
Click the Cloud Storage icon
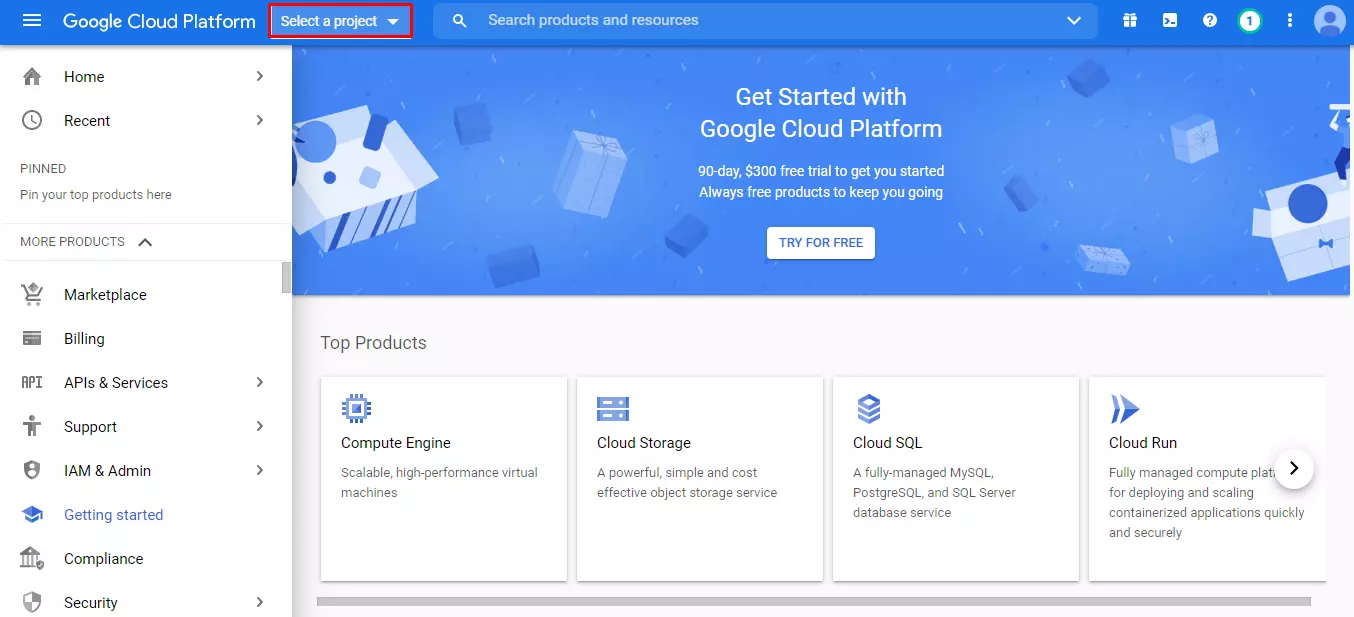pos(612,408)
